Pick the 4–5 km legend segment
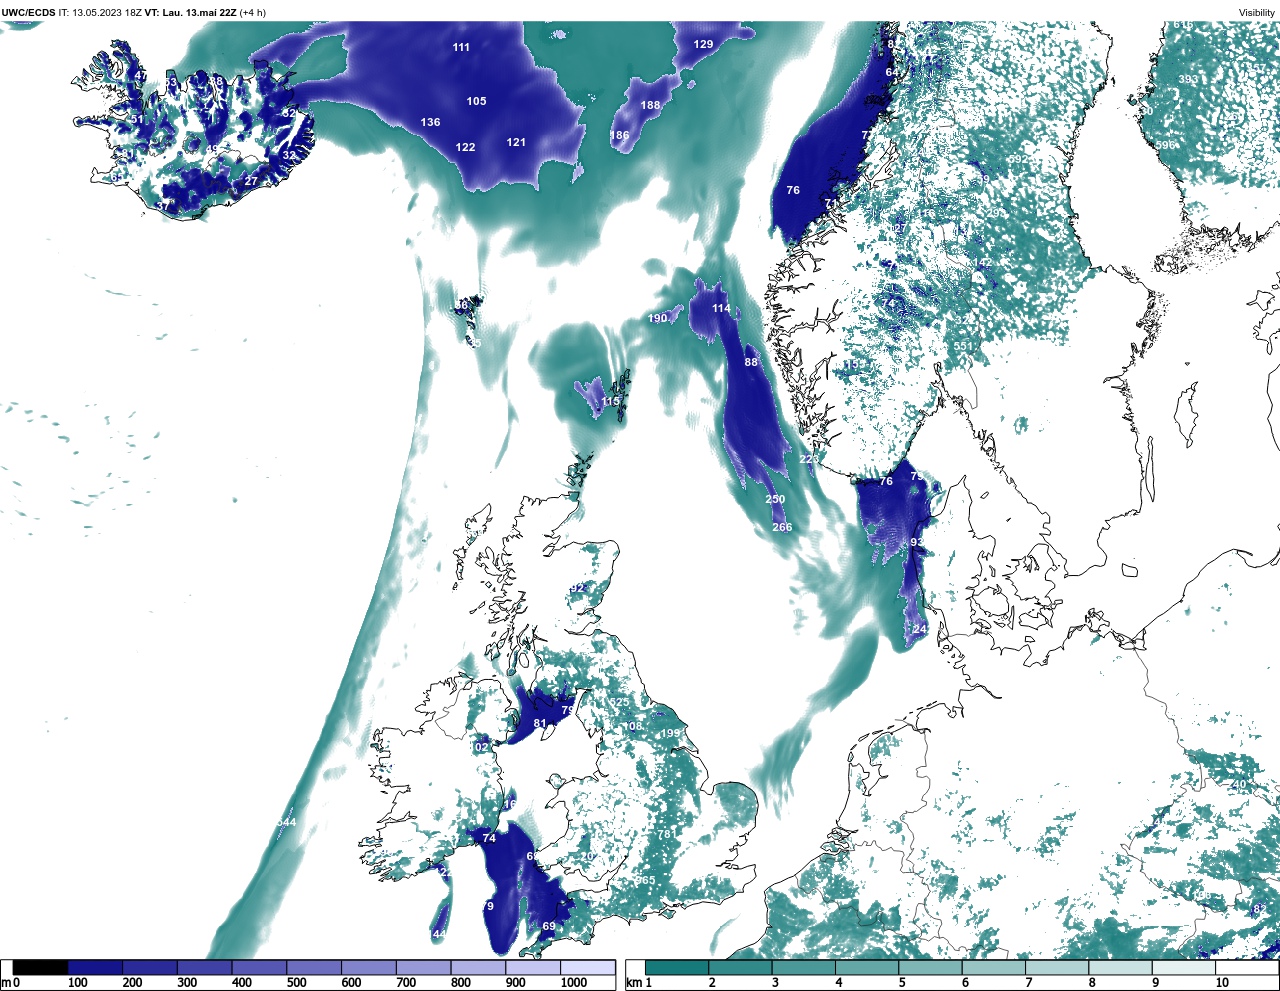This screenshot has width=1280, height=991. click(x=868, y=968)
